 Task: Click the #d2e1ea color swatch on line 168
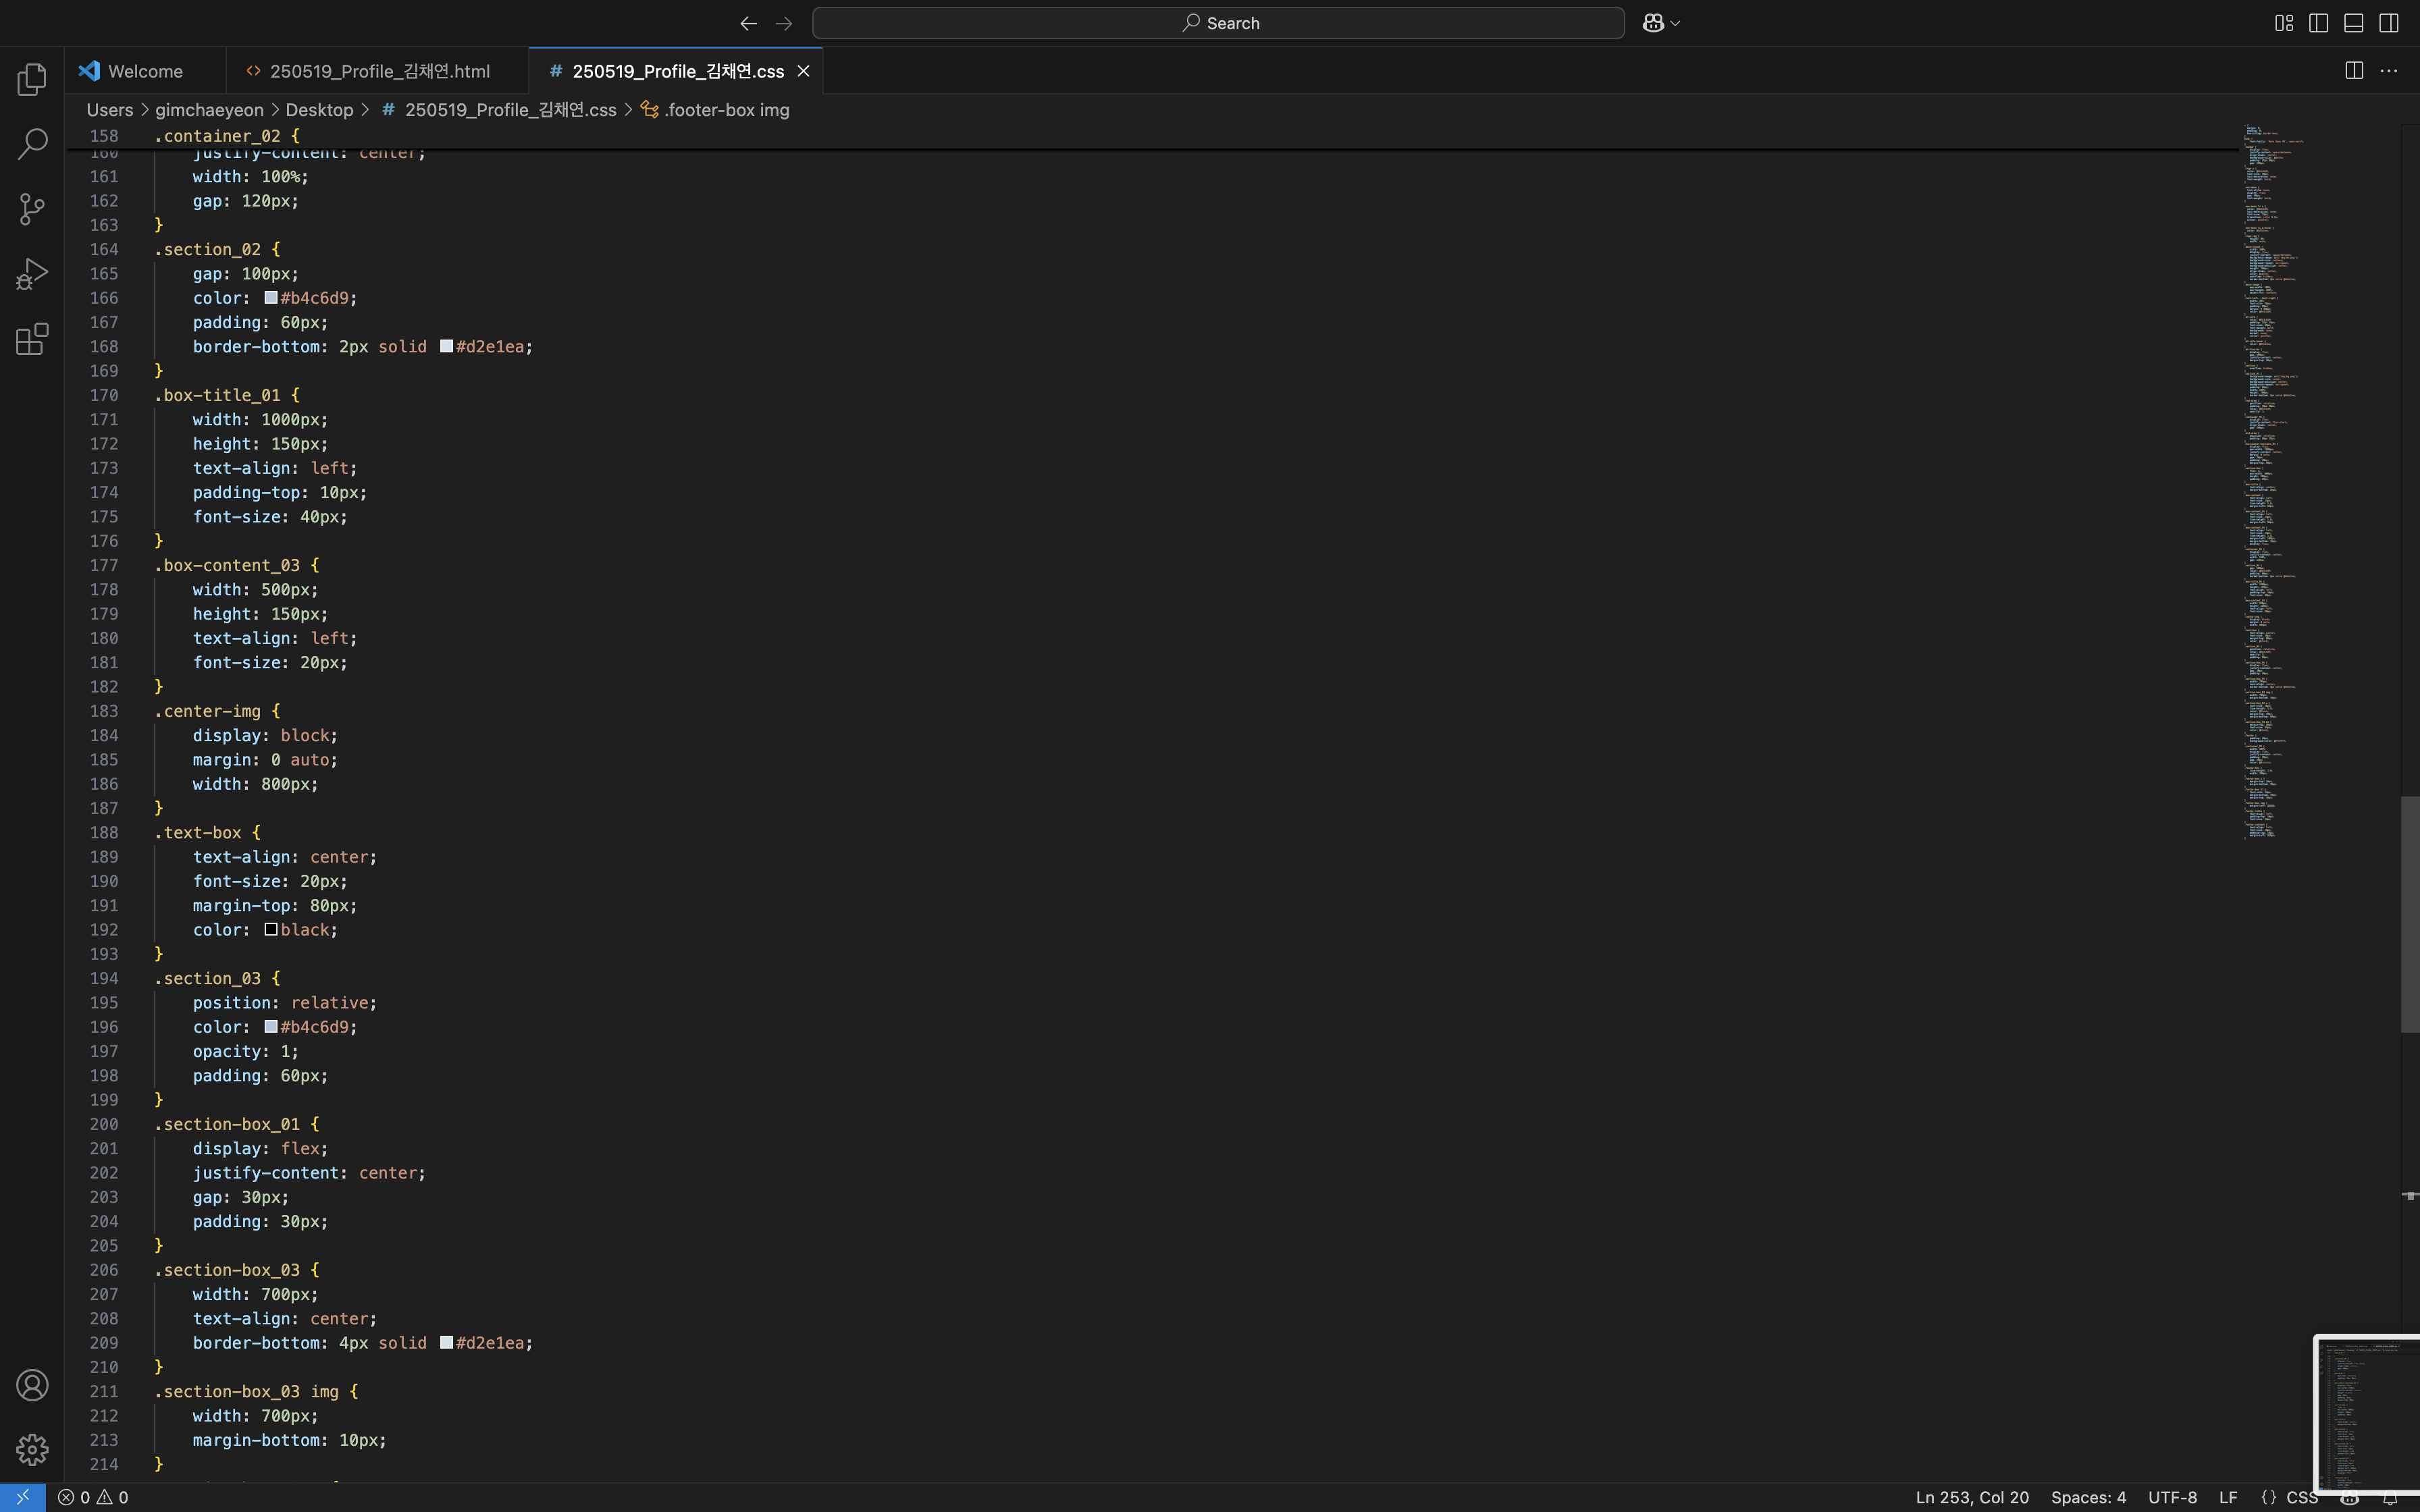click(446, 346)
